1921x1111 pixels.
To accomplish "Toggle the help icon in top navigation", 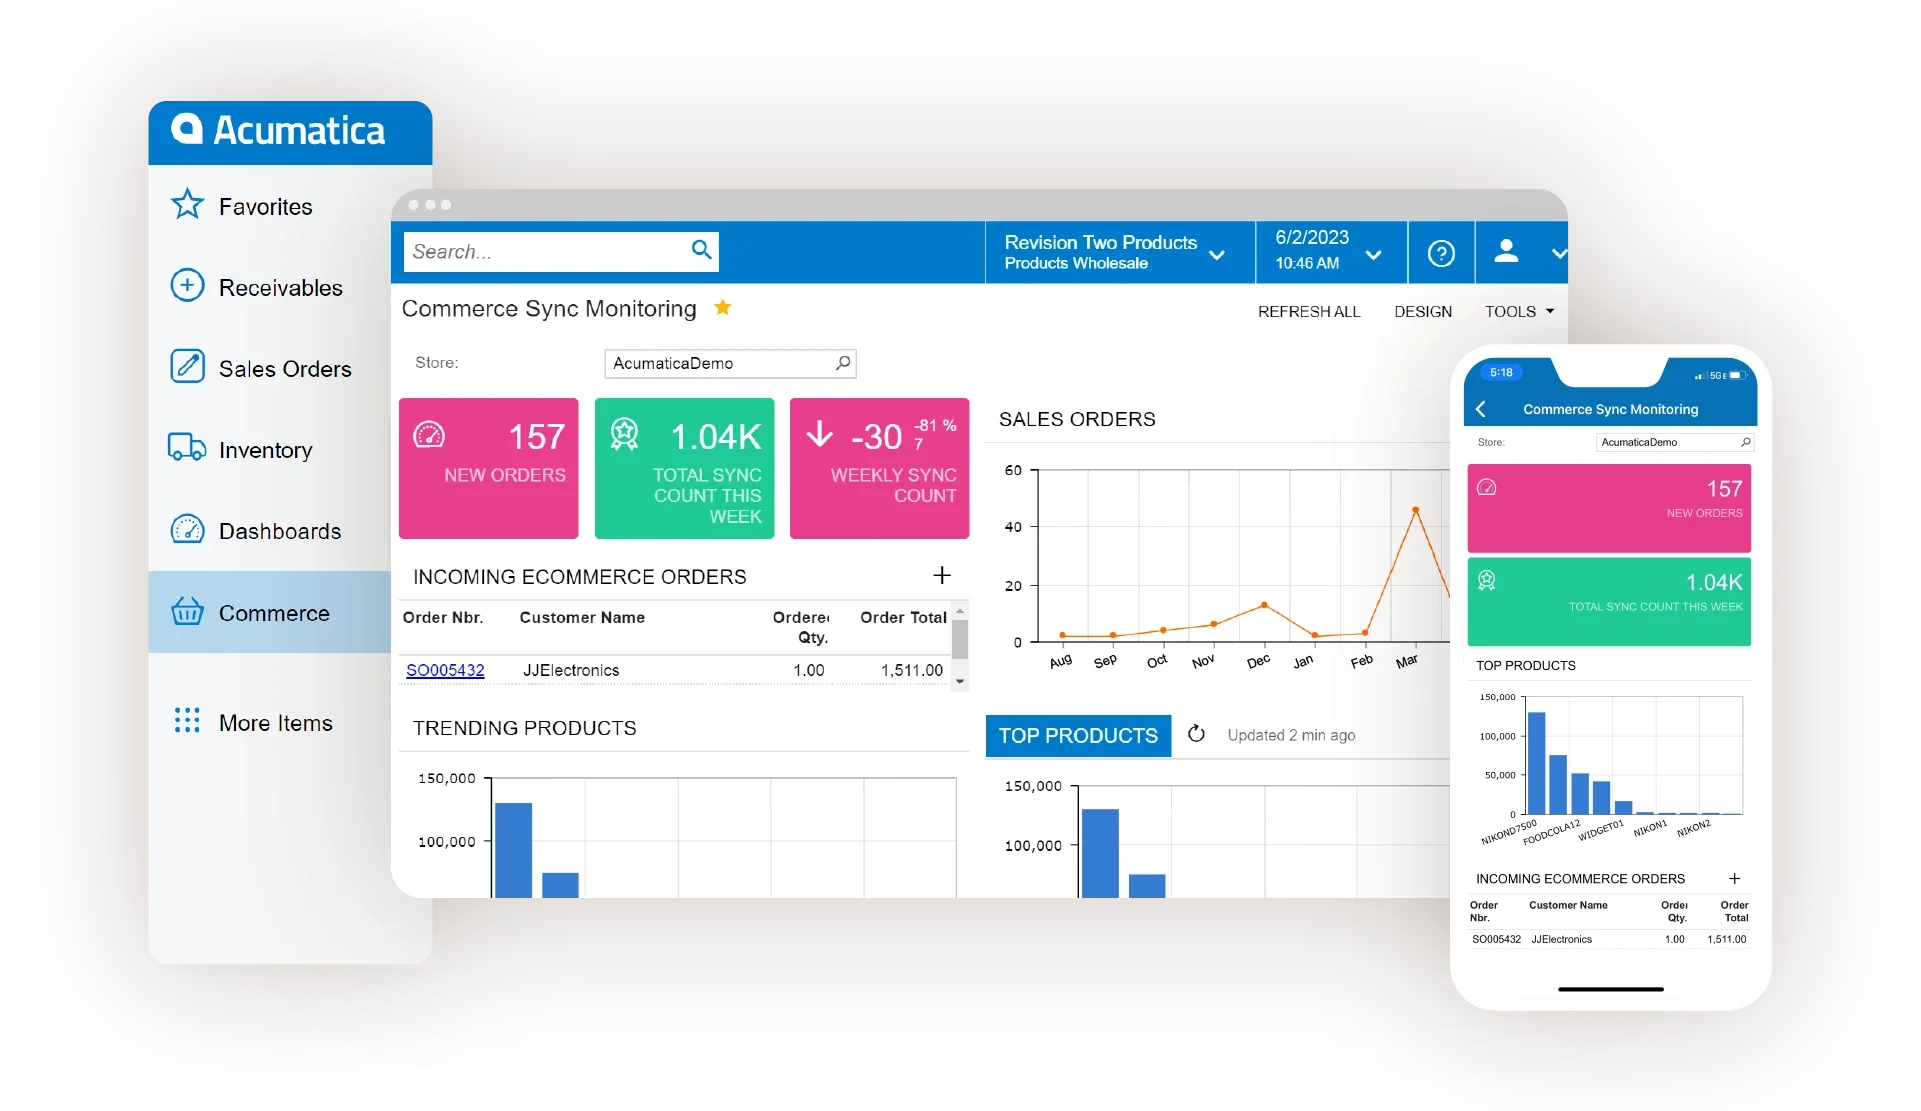I will pos(1440,254).
